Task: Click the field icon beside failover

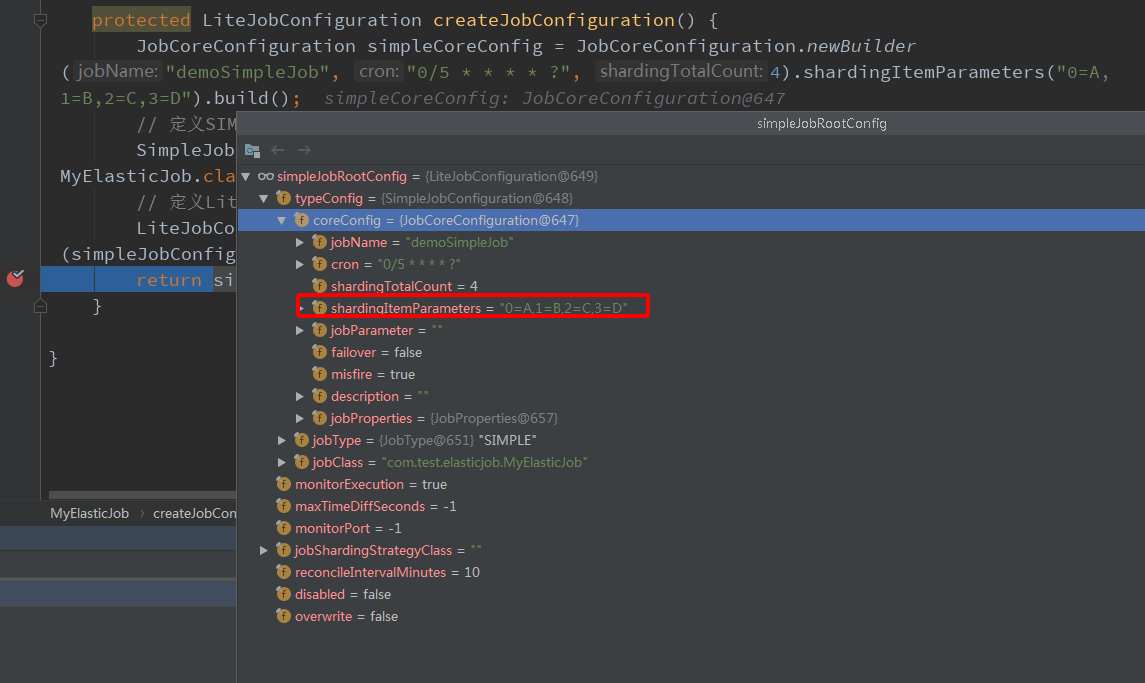Action: [319, 352]
